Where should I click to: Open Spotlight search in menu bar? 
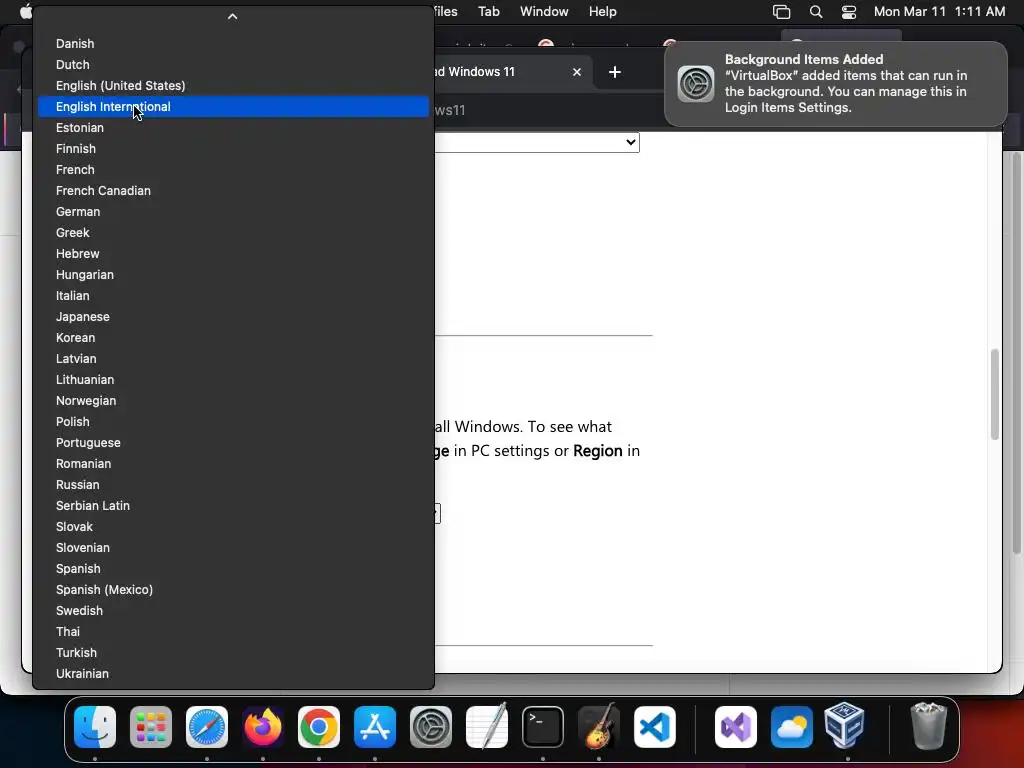816,12
